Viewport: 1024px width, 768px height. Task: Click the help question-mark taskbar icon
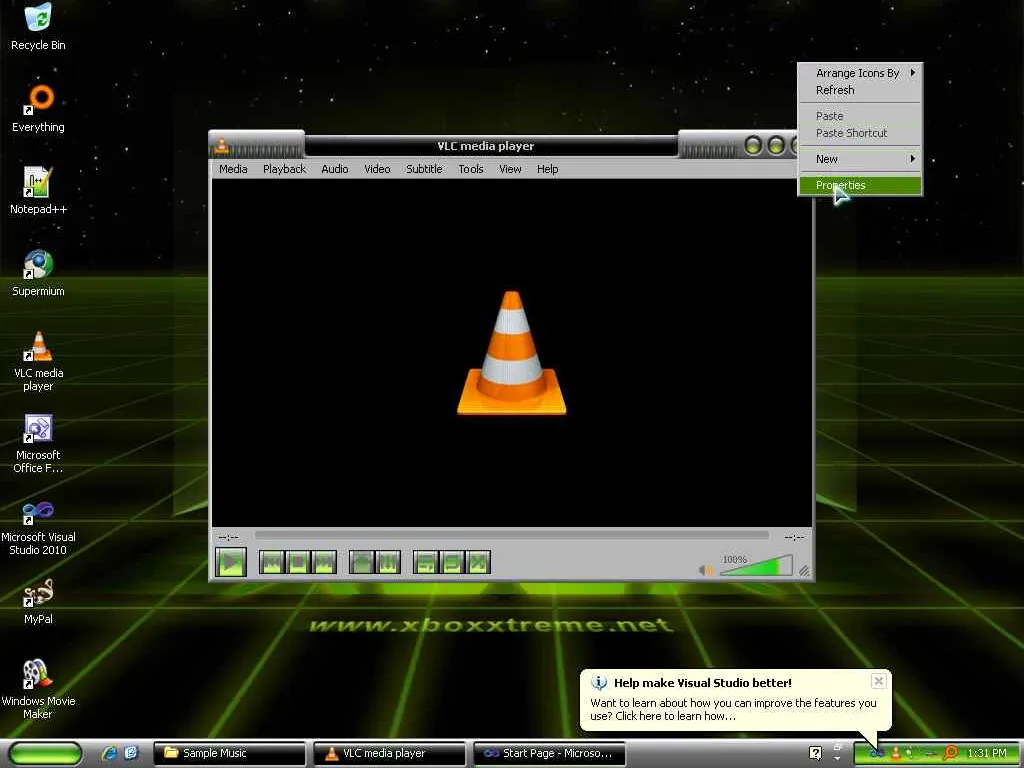point(815,753)
